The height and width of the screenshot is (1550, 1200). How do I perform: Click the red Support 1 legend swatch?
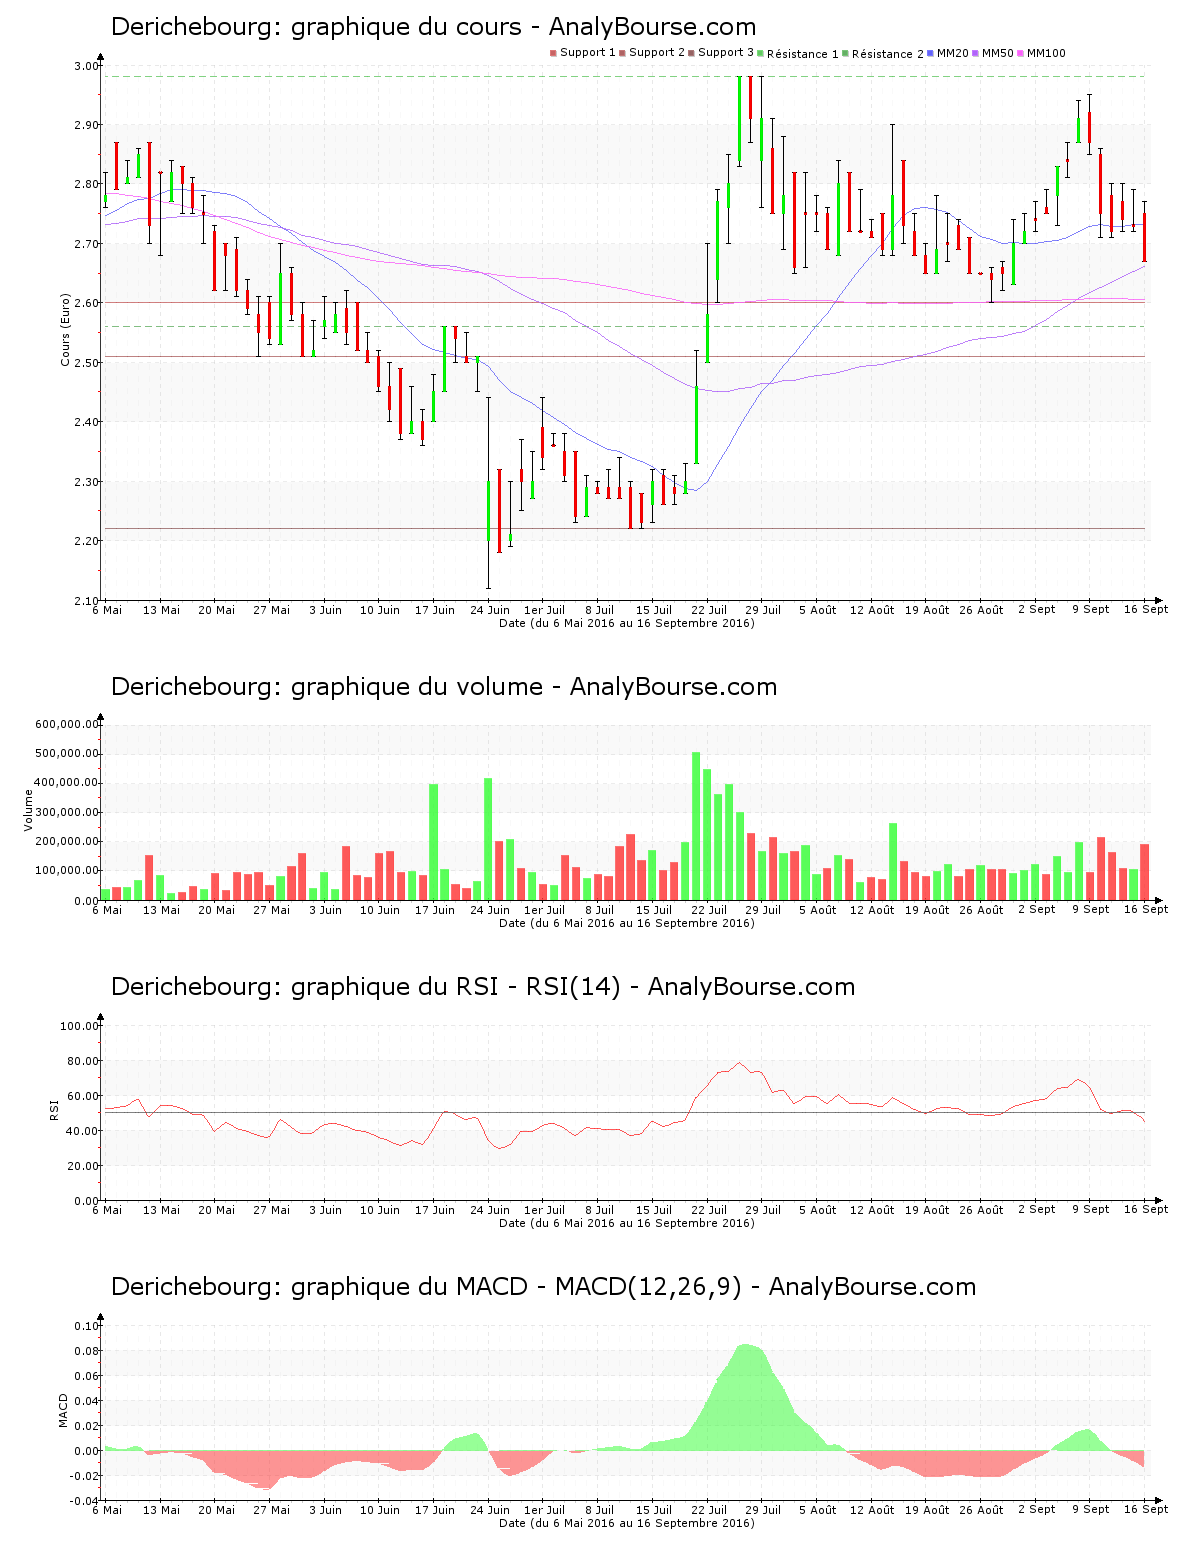point(553,53)
